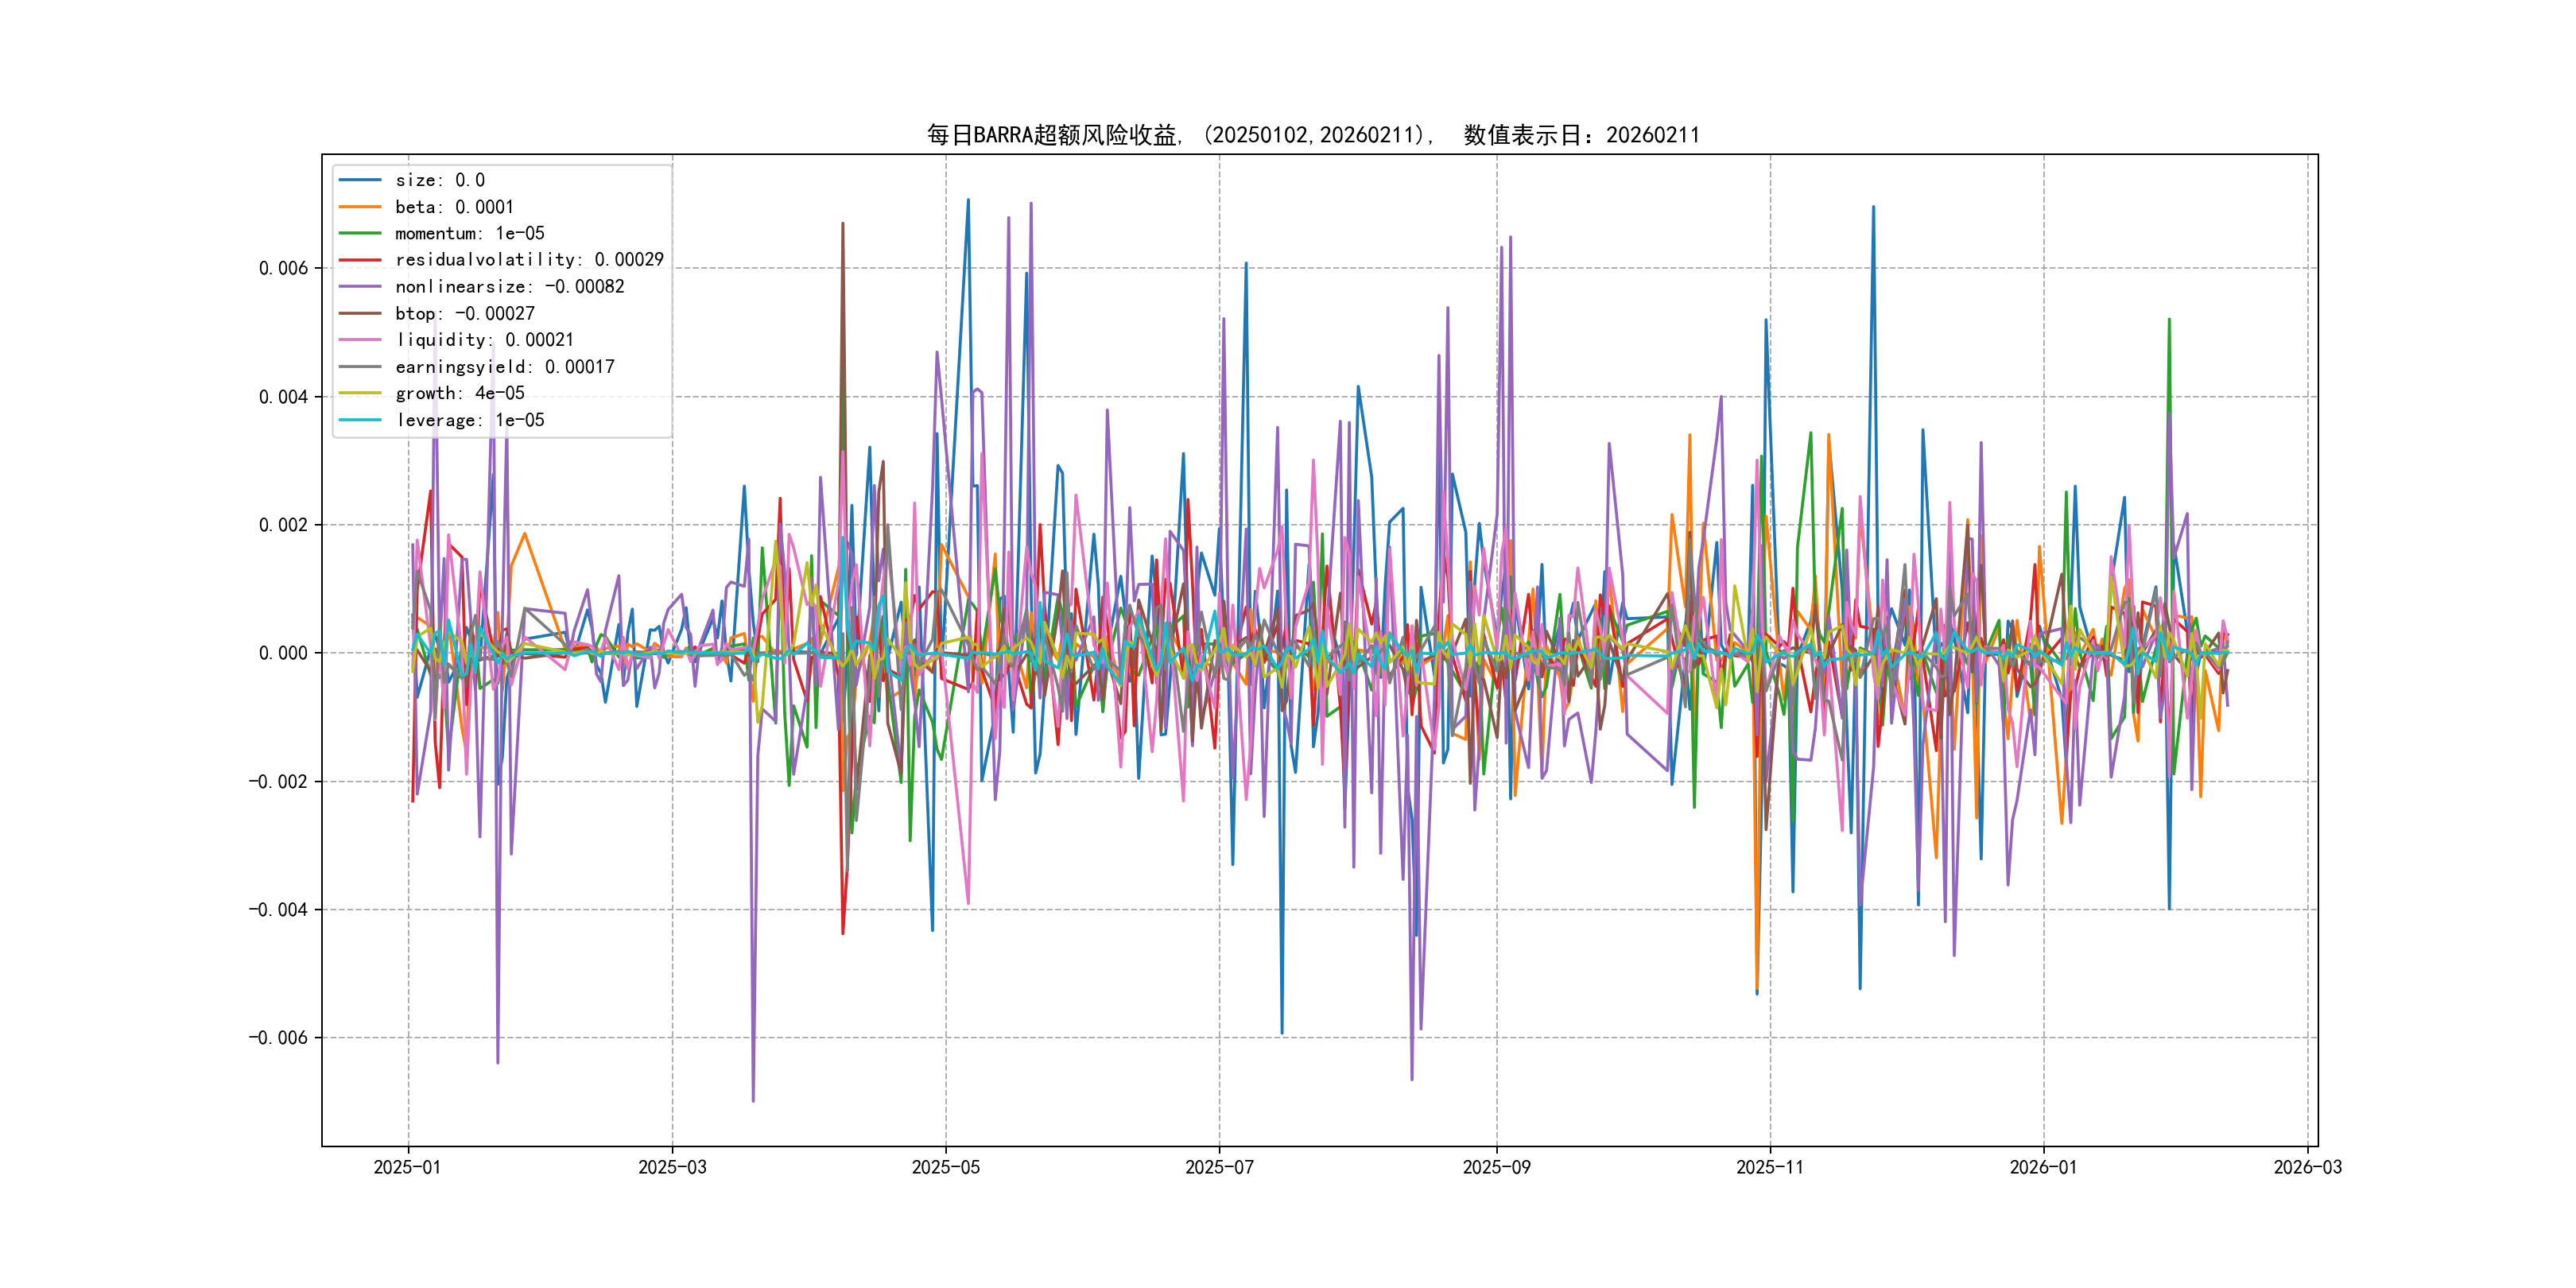Screen dimensions: 2576x1288
Task: Click the 2026-01 x-axis tick label
Action: (x=2043, y=1167)
